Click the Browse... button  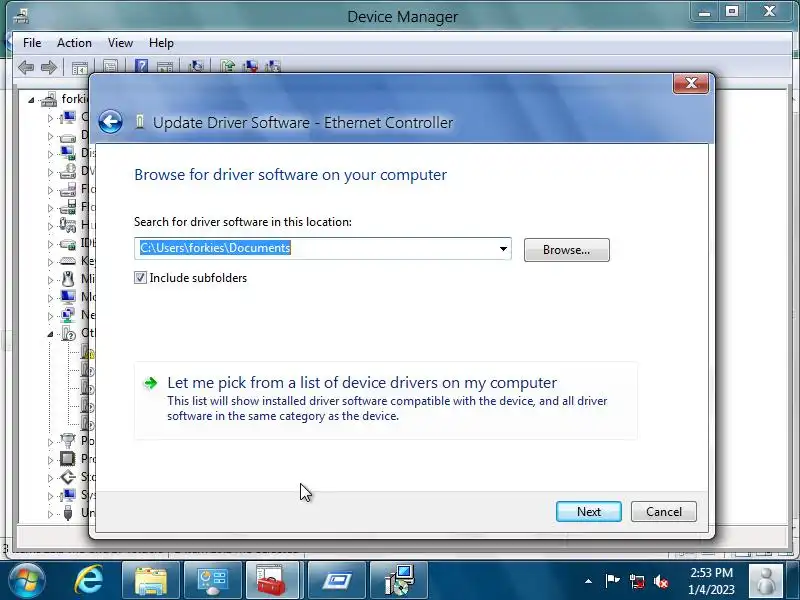coord(566,250)
